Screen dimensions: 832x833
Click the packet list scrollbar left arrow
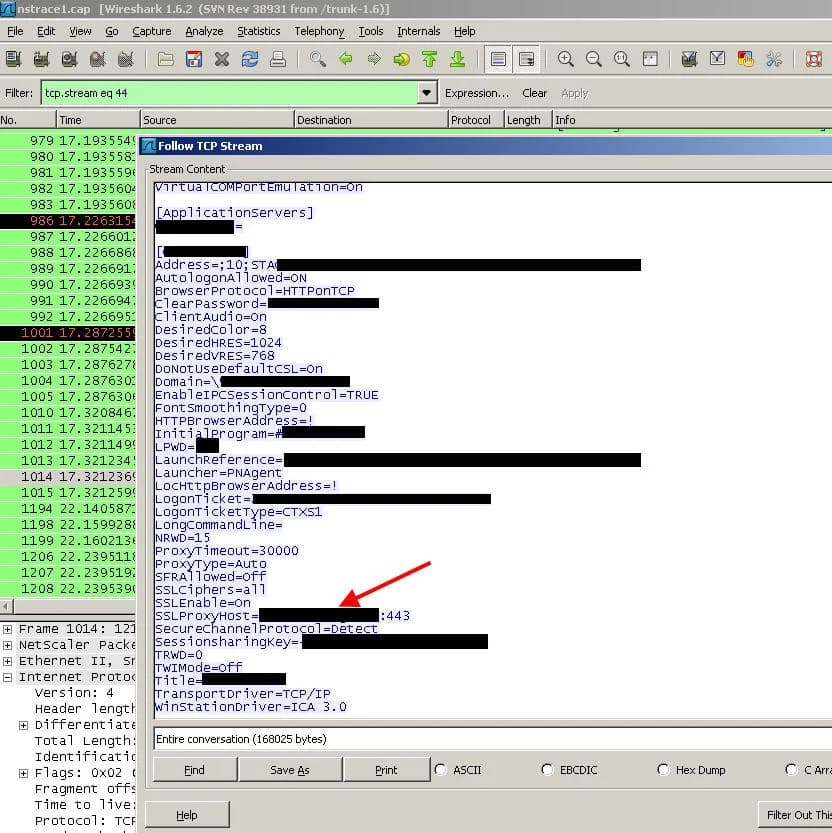point(6,606)
